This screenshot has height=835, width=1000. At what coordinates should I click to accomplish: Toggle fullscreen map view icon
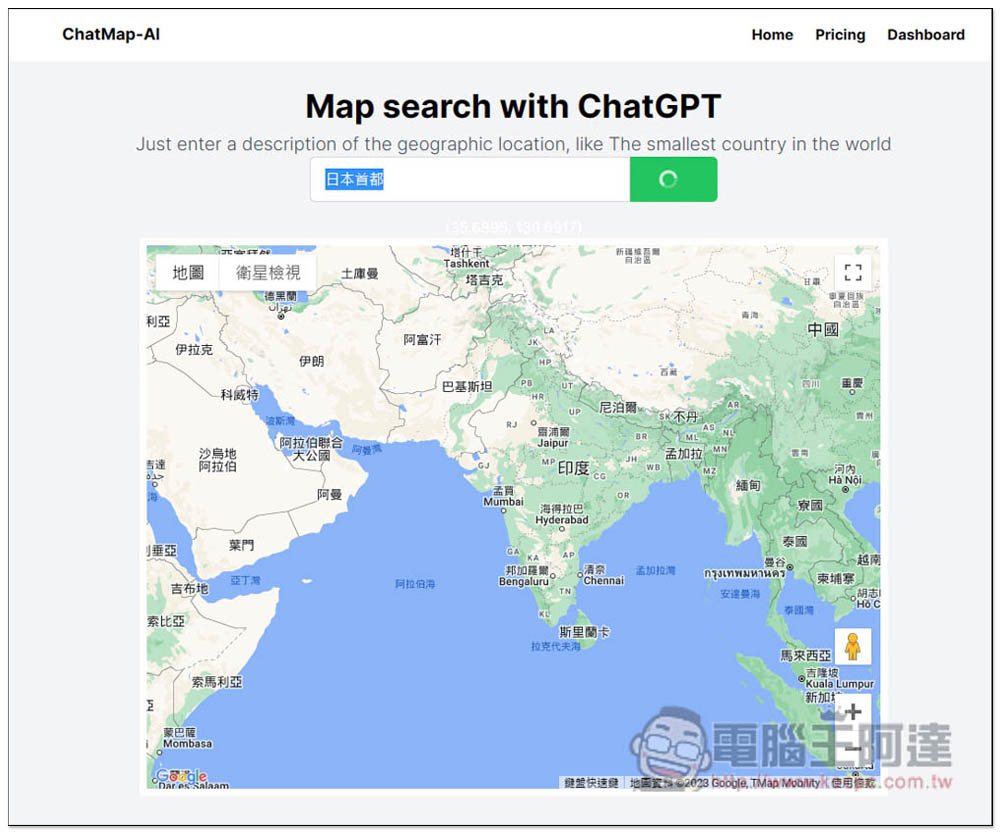[853, 273]
